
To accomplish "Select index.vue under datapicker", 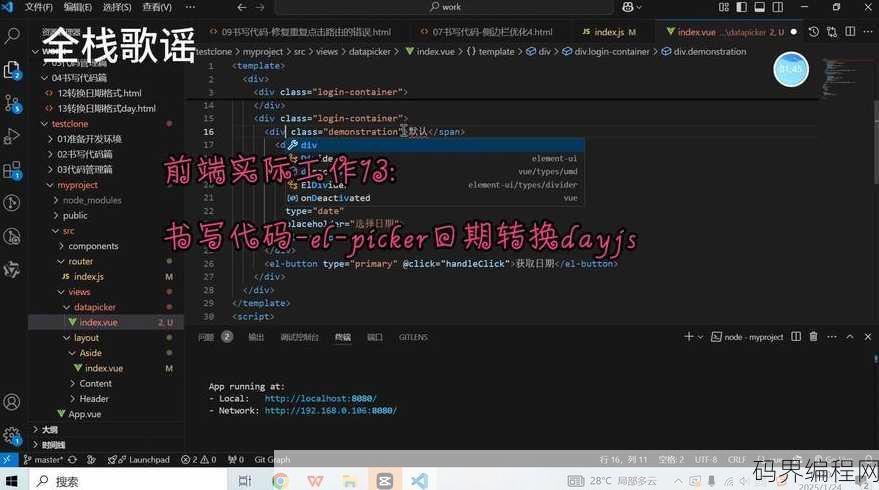I will (x=98, y=322).
